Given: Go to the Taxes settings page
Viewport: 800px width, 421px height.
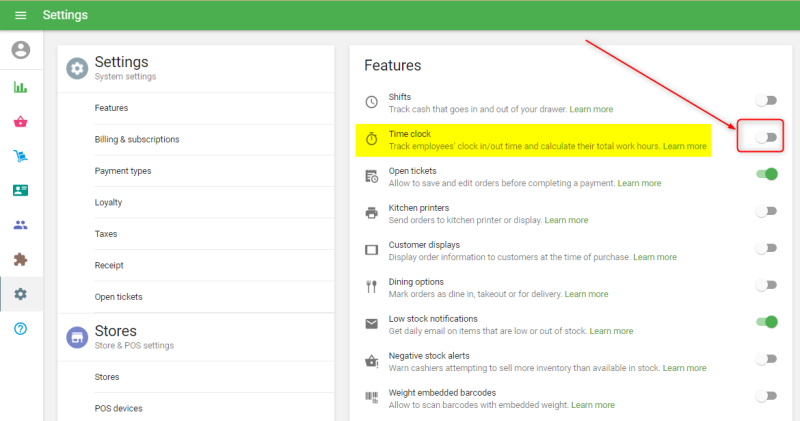Looking at the screenshot, I should click(106, 234).
